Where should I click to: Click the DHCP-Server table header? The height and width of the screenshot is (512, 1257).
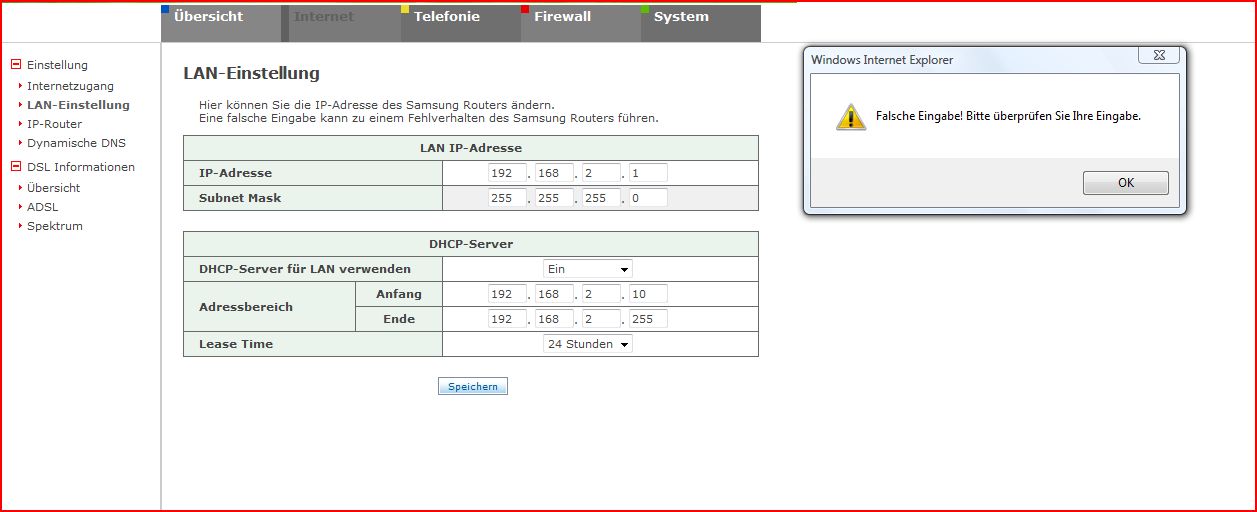470,244
